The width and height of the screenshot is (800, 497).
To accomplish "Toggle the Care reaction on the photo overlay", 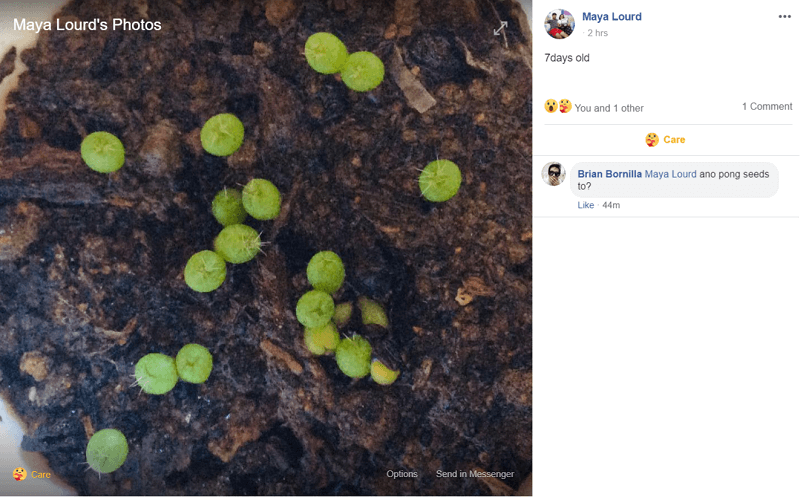I will (32, 474).
